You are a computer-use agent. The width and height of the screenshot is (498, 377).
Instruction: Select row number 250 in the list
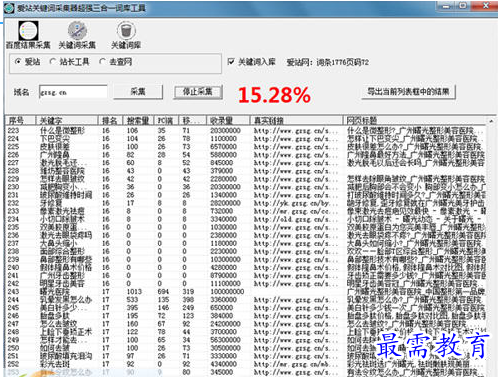click(13, 348)
